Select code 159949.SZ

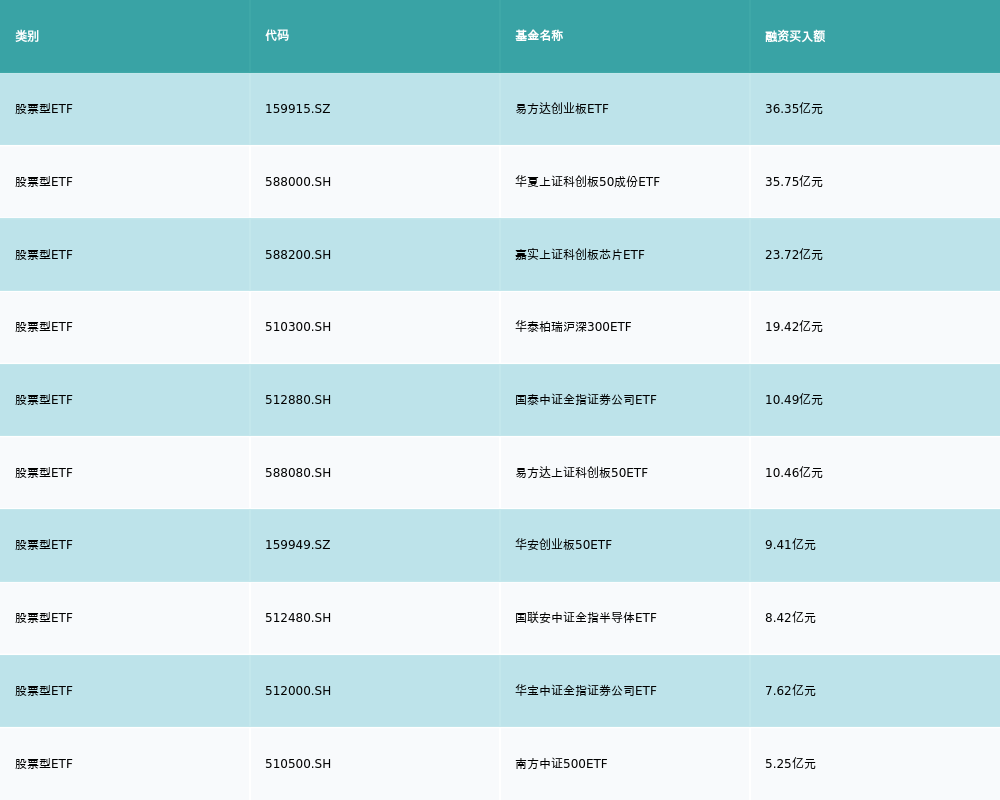pos(298,545)
